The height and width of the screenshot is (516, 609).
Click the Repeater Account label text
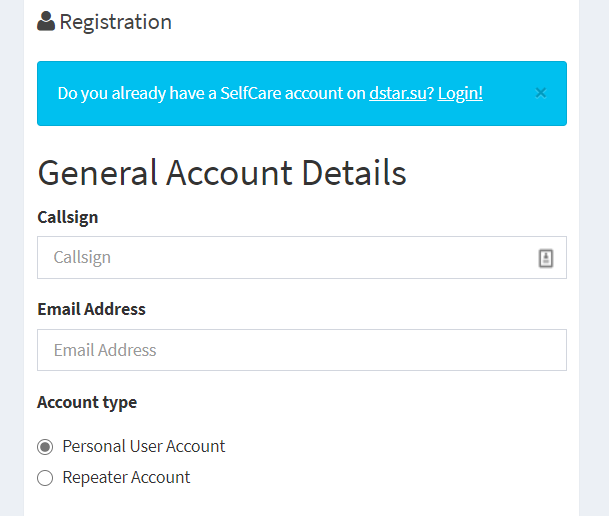tap(126, 478)
